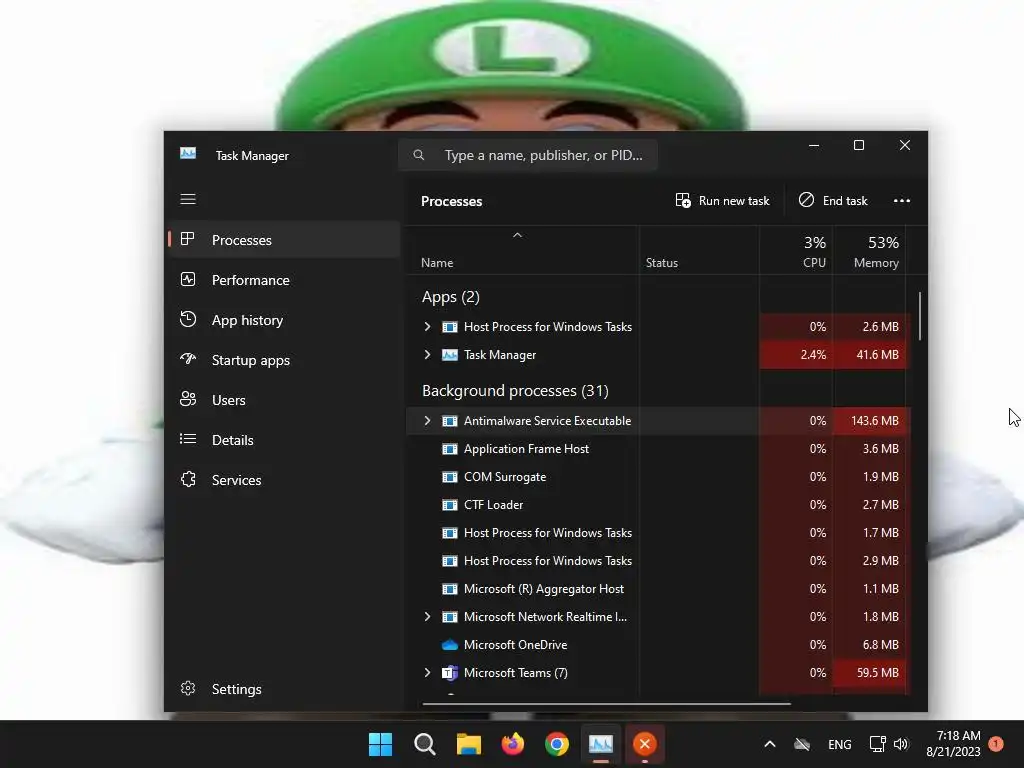
Task: Click the Services puzzle icon
Action: click(188, 479)
